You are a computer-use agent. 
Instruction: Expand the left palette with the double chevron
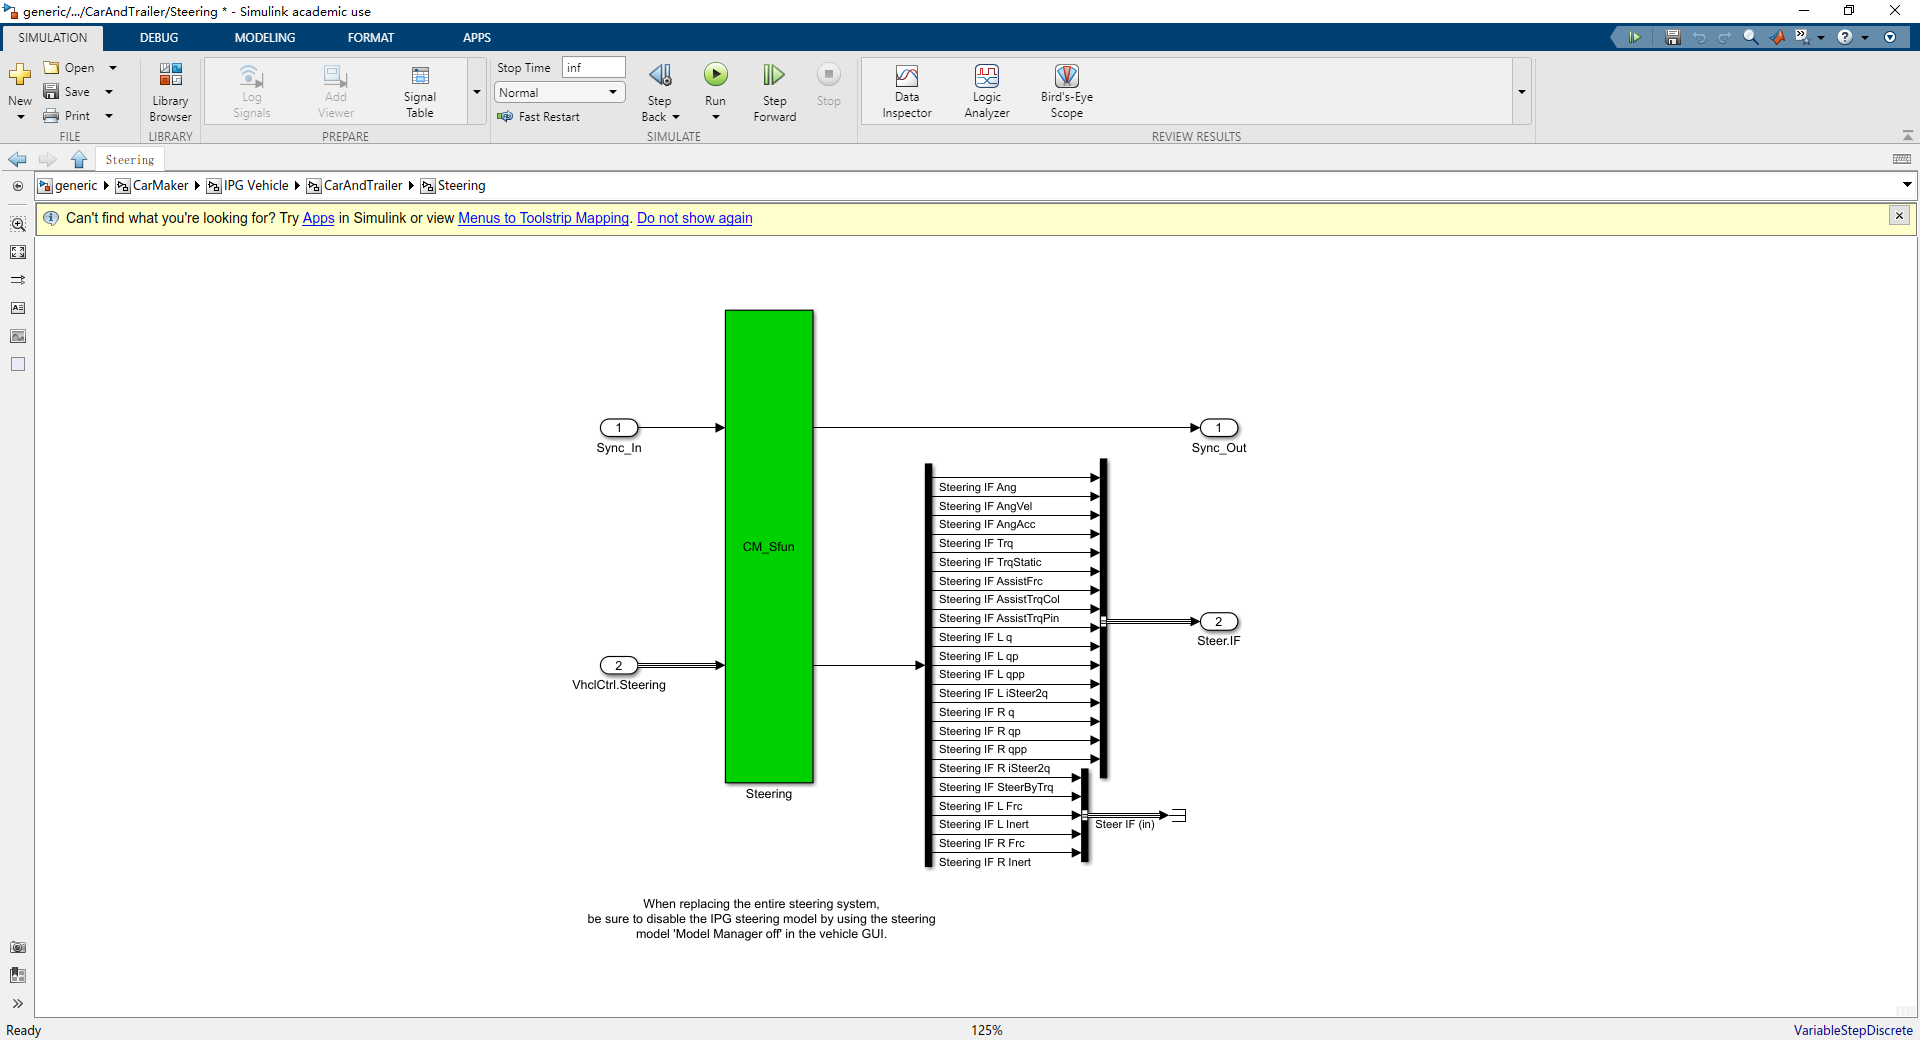tap(18, 1003)
